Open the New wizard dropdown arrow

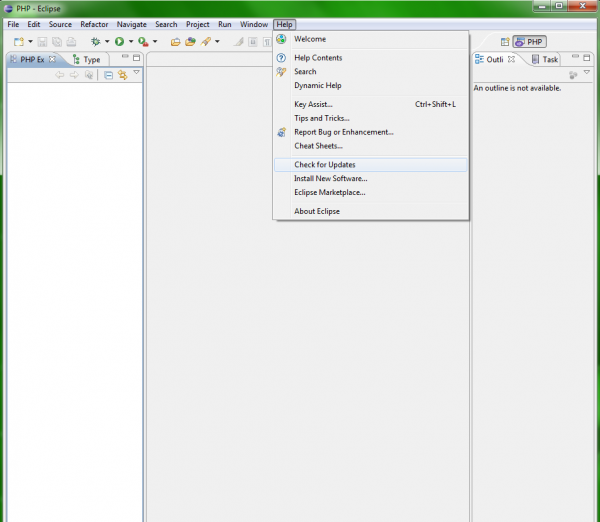coord(30,41)
